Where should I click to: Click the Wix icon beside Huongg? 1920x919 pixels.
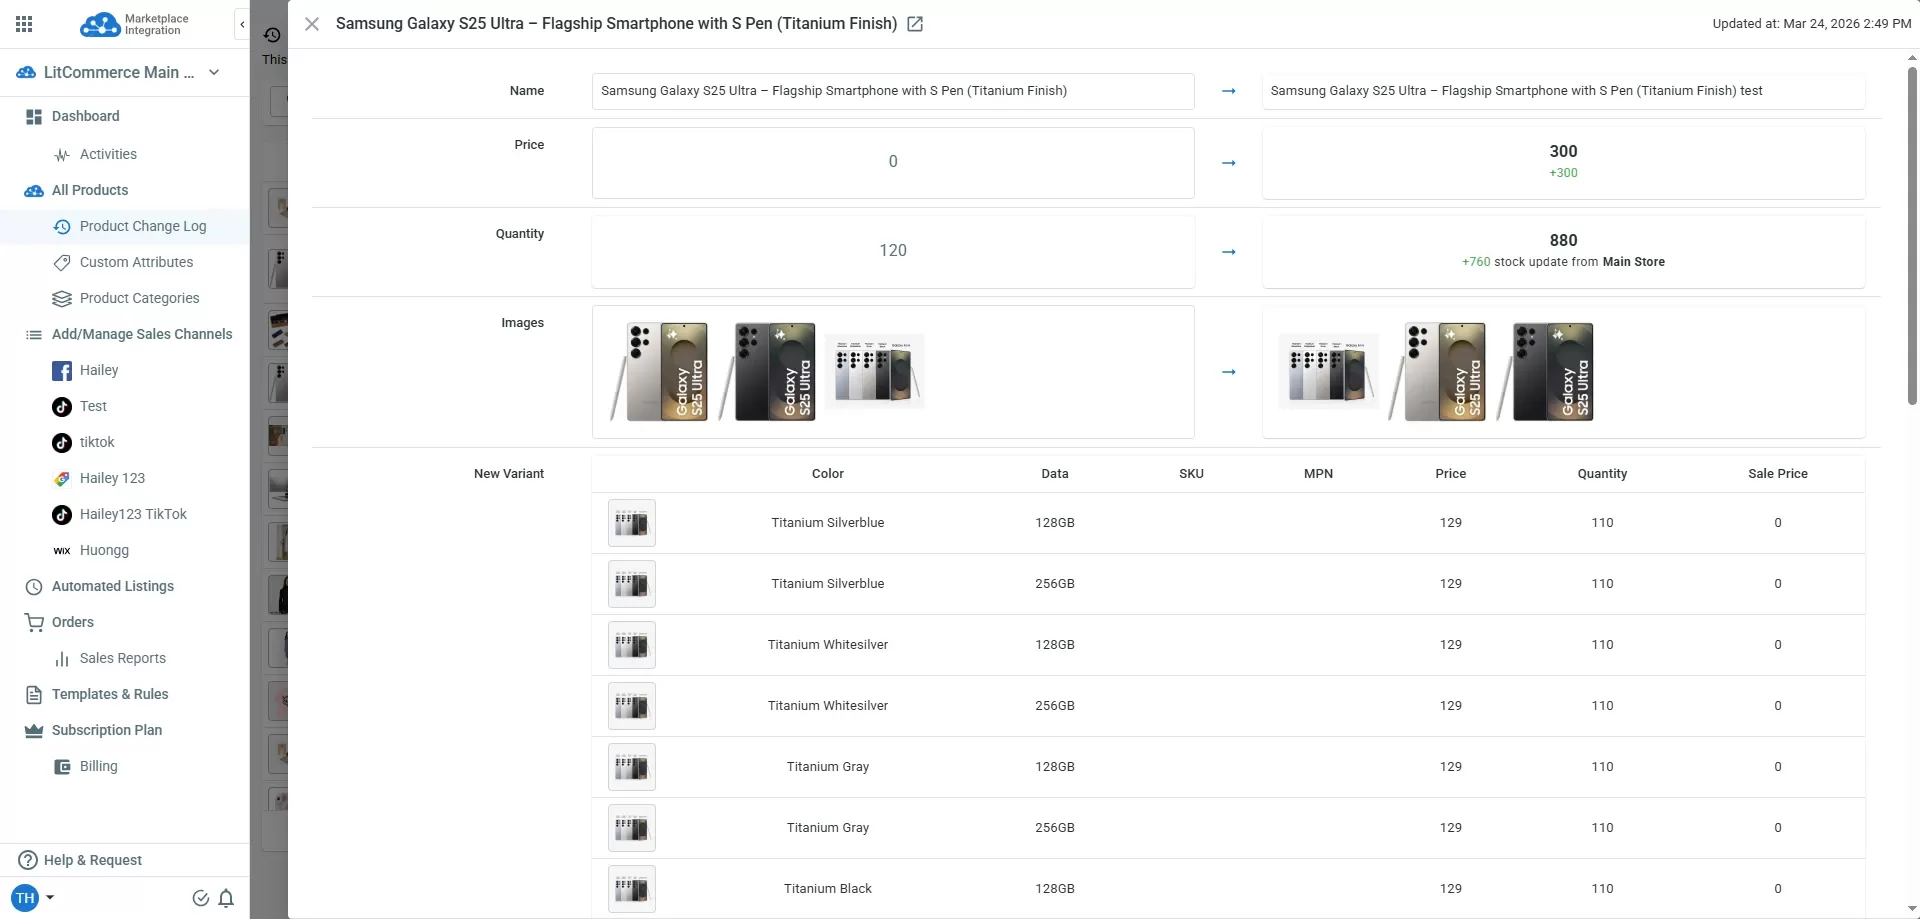(62, 551)
